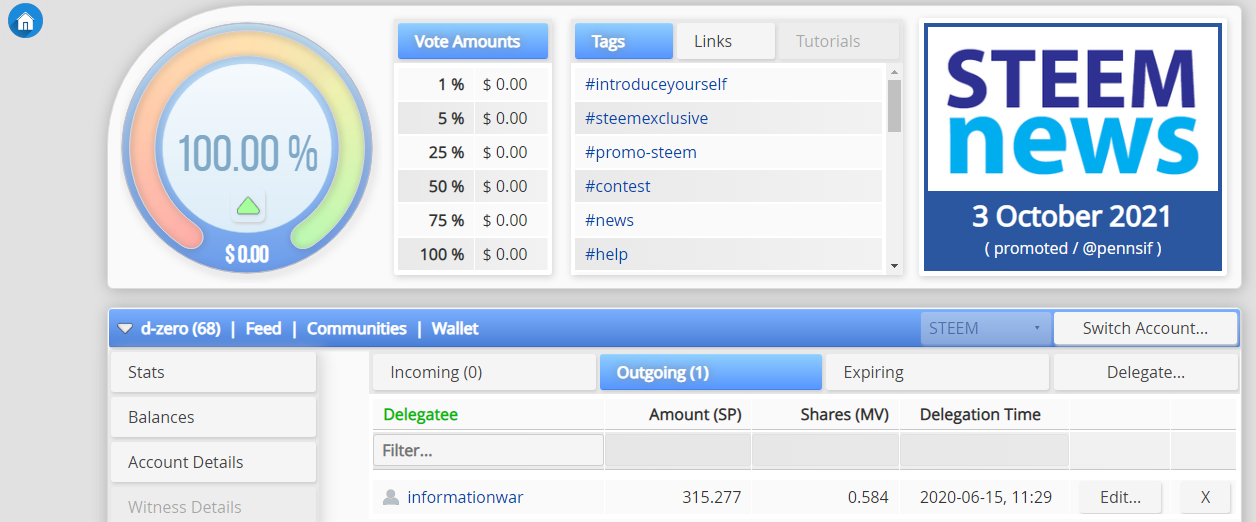
Task: Click the empty filter box under Delegation Time
Action: click(983, 450)
